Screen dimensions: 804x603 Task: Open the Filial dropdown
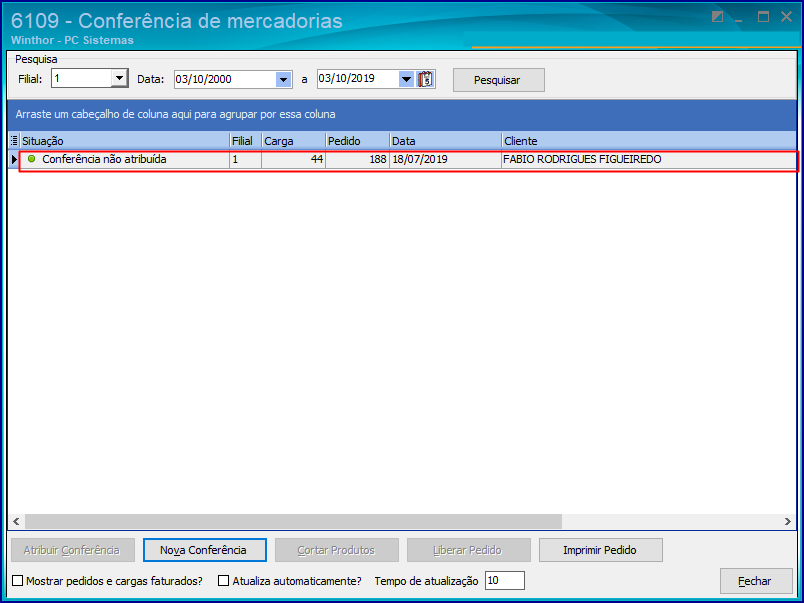click(x=119, y=79)
